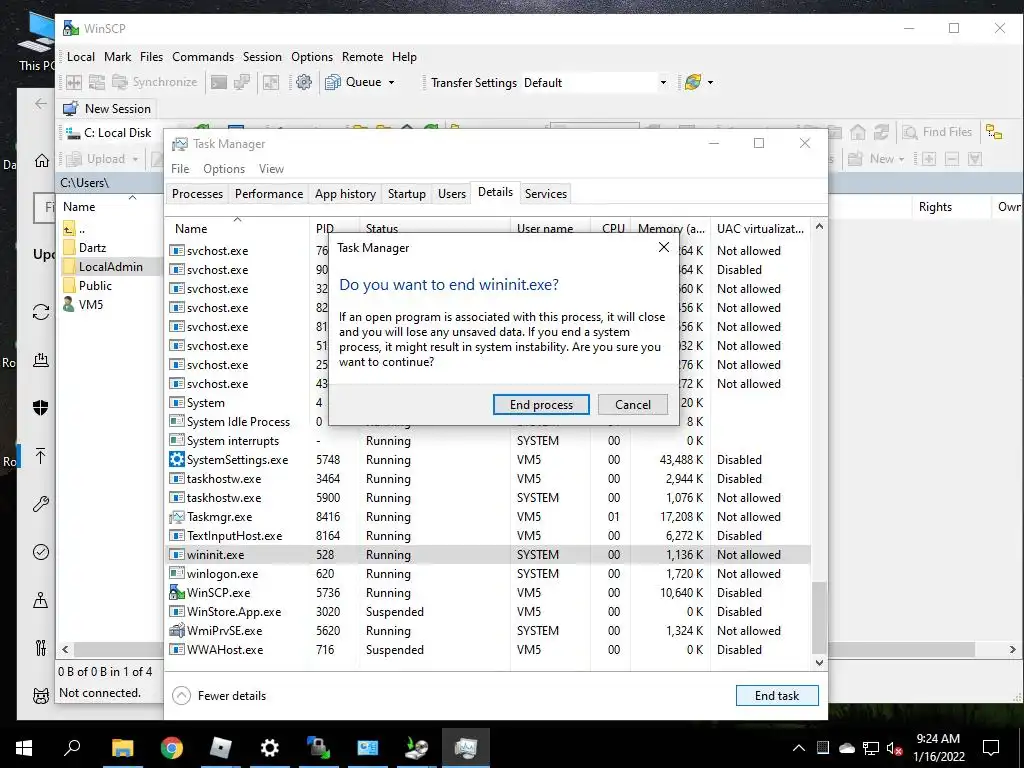Expand the dropdown next to the globe icon
1024x768 pixels.
coord(711,82)
